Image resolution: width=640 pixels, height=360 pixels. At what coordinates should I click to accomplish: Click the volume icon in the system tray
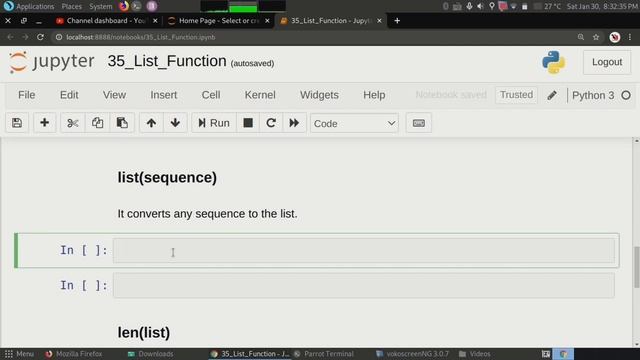(480, 6)
